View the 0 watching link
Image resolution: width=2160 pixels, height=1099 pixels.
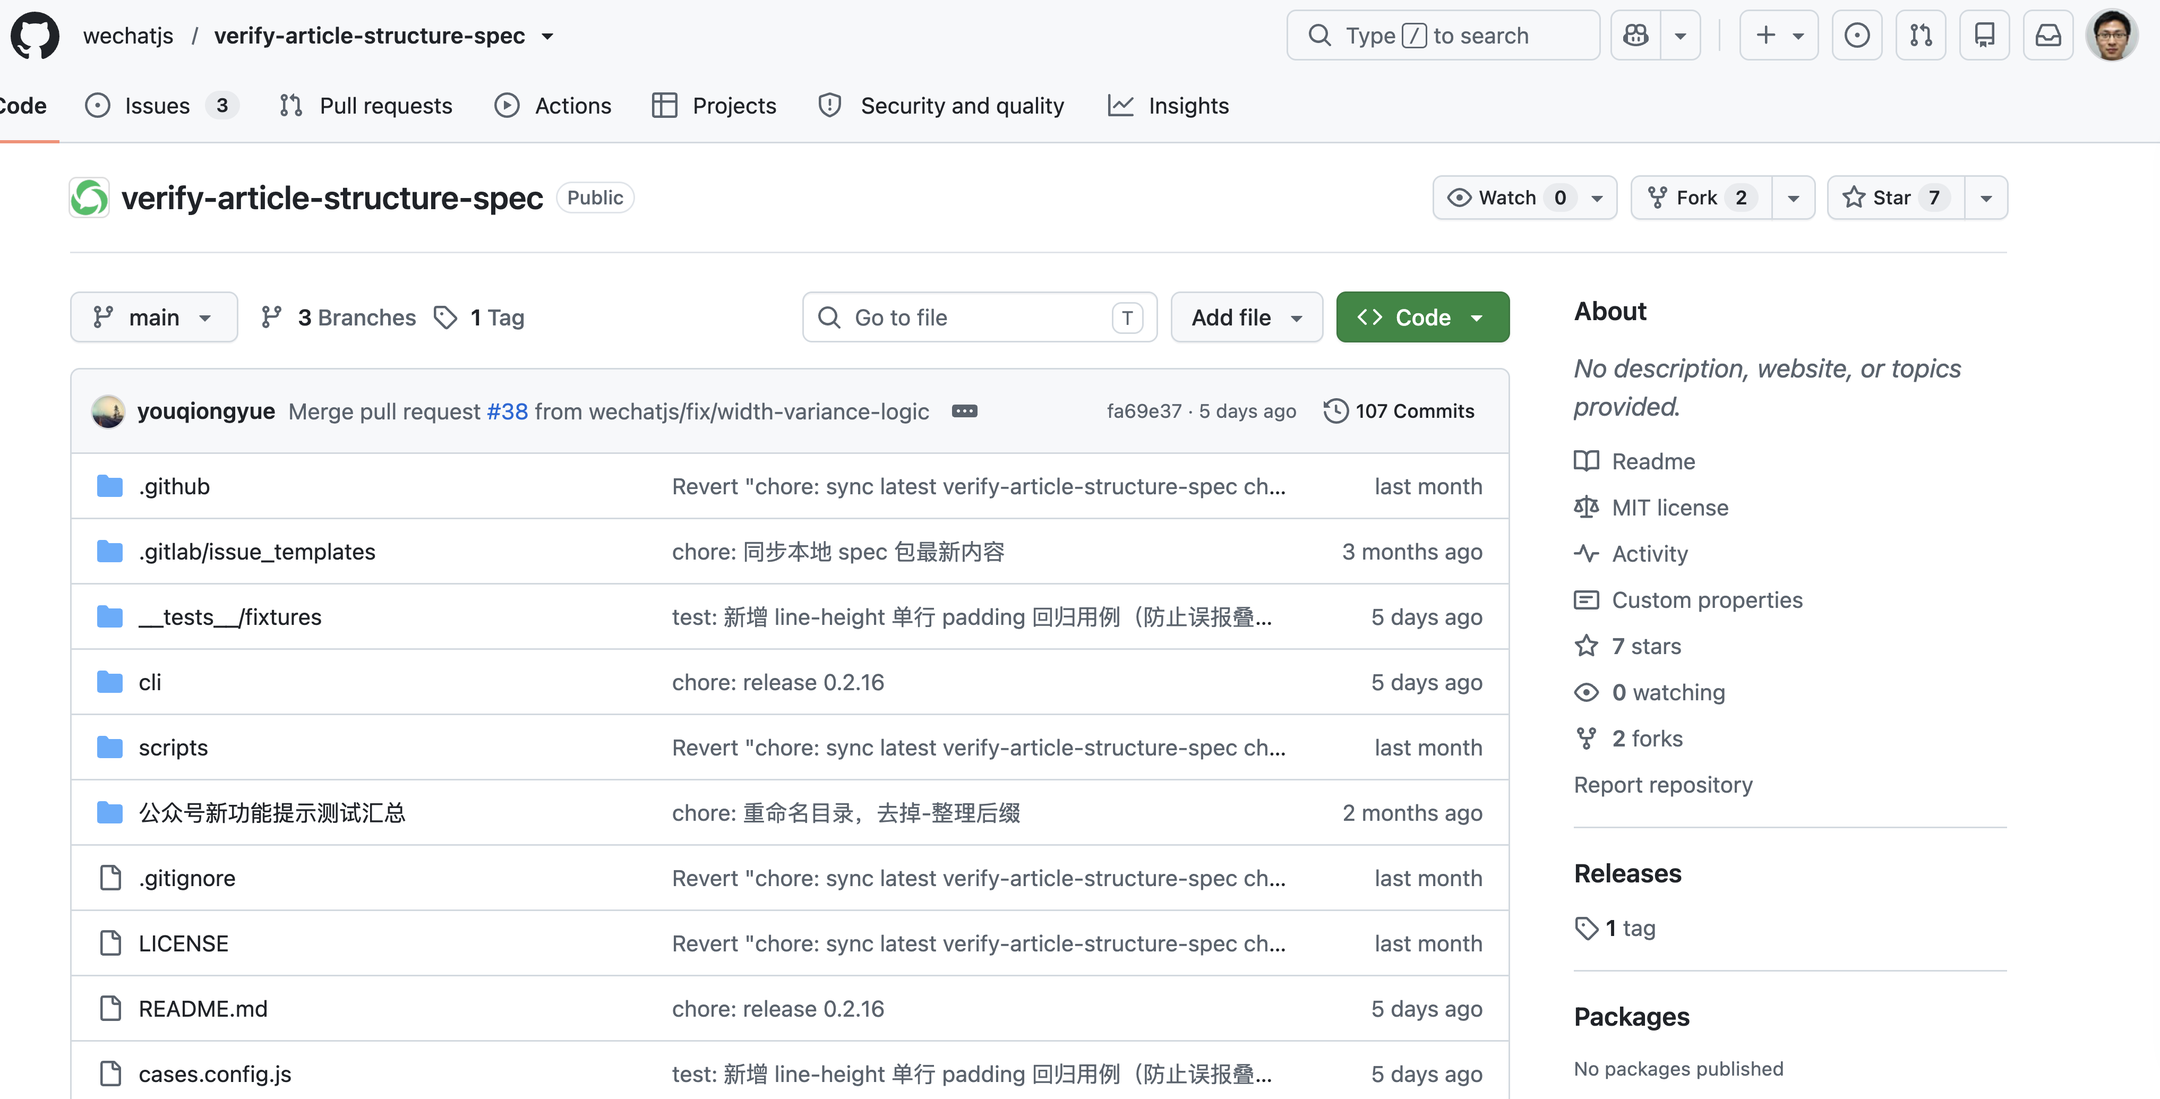1650,692
